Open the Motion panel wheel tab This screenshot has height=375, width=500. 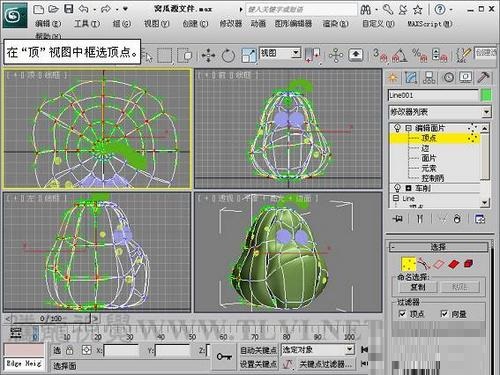coord(449,78)
